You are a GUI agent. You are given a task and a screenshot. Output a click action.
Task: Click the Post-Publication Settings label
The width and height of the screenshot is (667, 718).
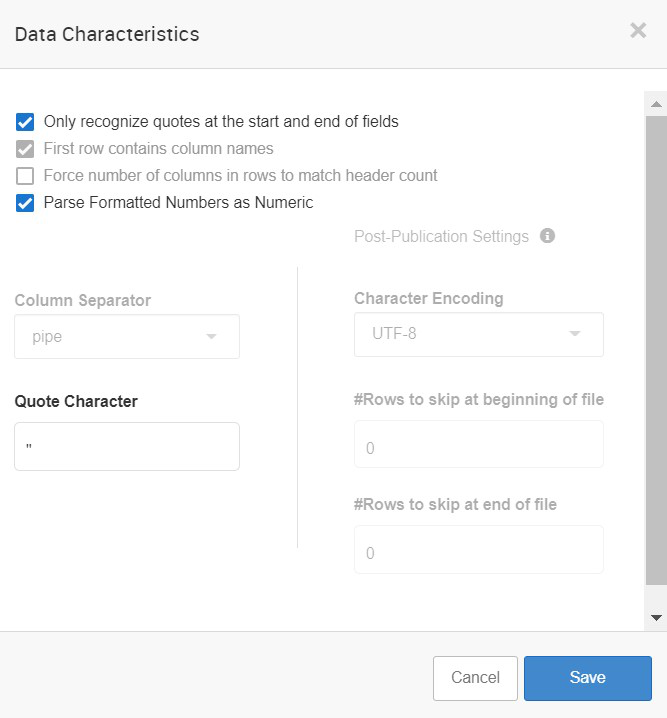click(441, 236)
